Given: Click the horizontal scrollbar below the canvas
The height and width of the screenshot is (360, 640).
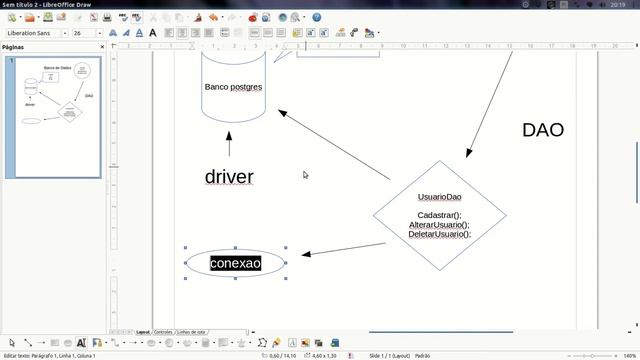Looking at the screenshot, I should coord(441,332).
